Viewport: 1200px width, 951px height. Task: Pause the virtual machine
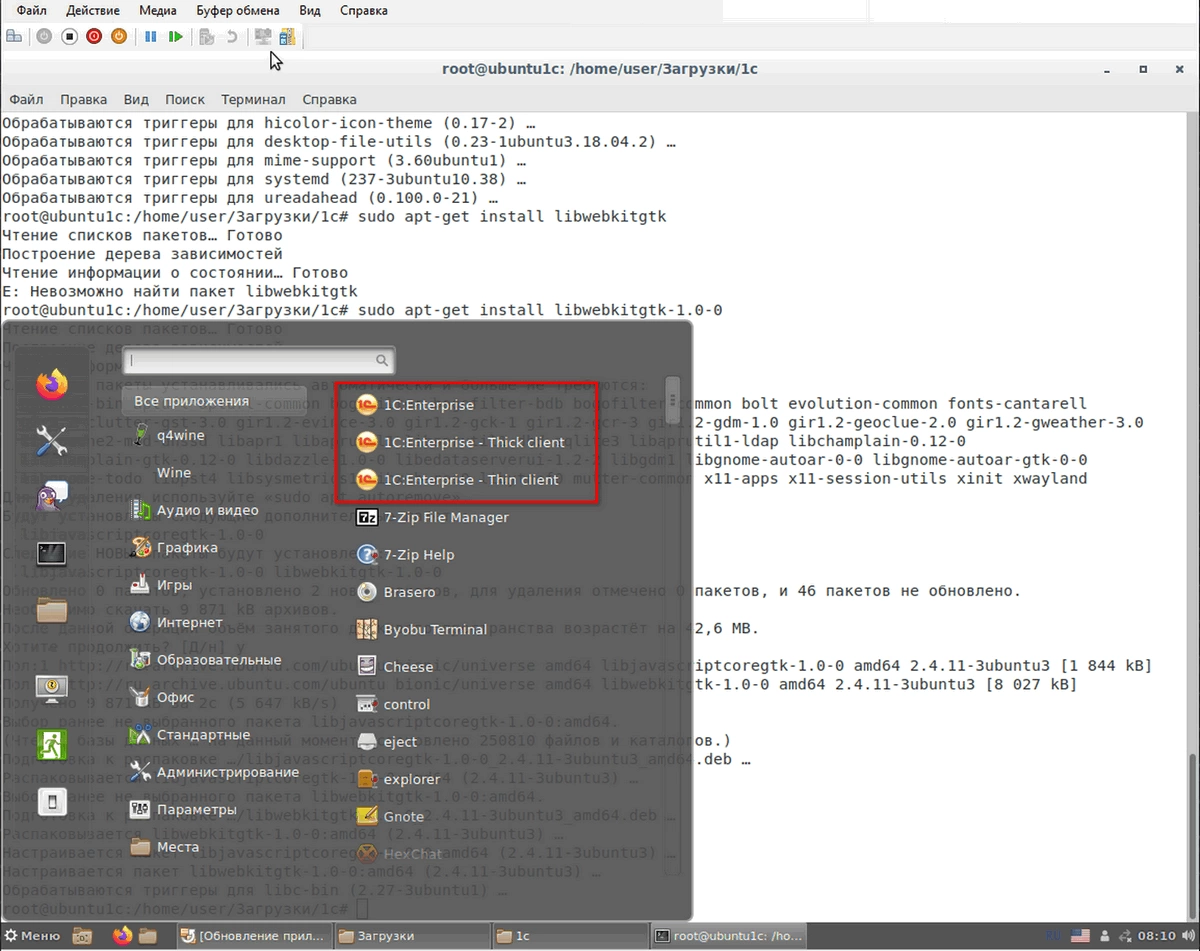coord(151,36)
